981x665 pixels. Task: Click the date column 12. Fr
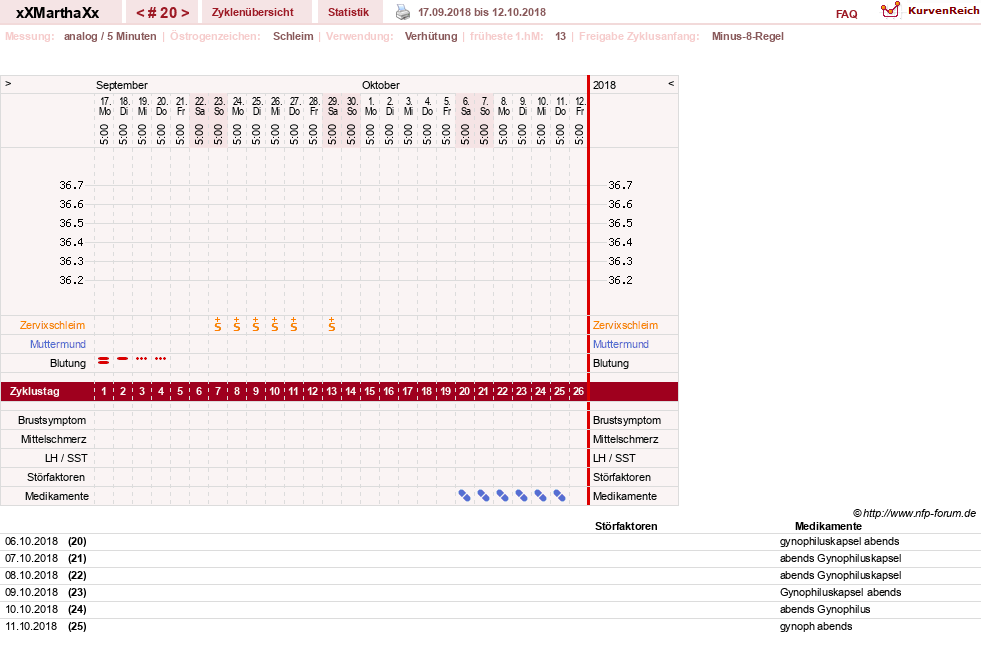(580, 120)
